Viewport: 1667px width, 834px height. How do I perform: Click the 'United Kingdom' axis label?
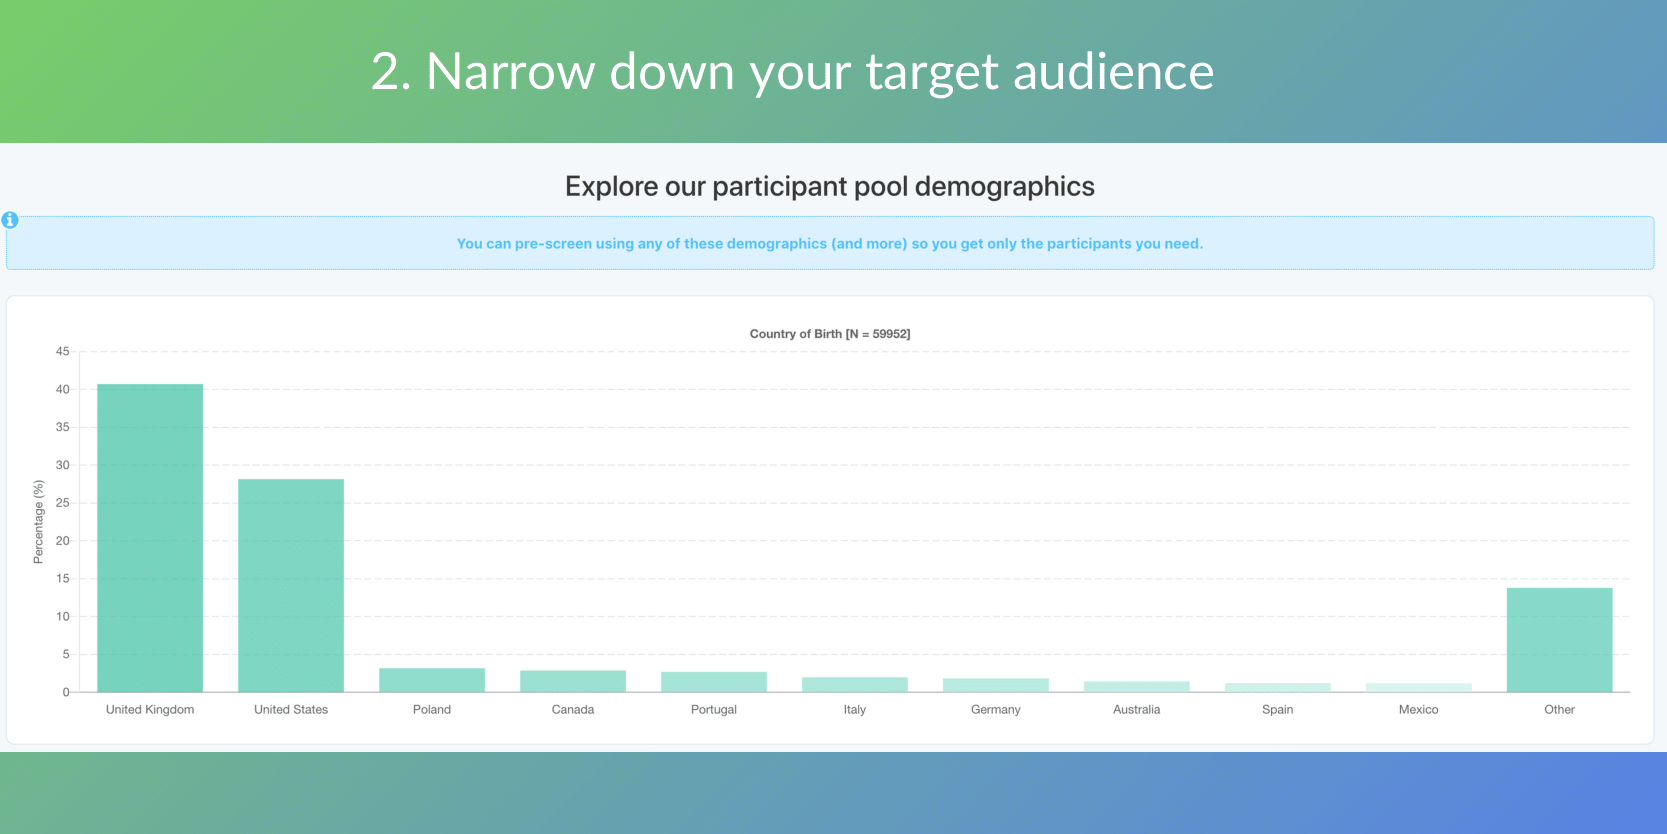coord(150,709)
